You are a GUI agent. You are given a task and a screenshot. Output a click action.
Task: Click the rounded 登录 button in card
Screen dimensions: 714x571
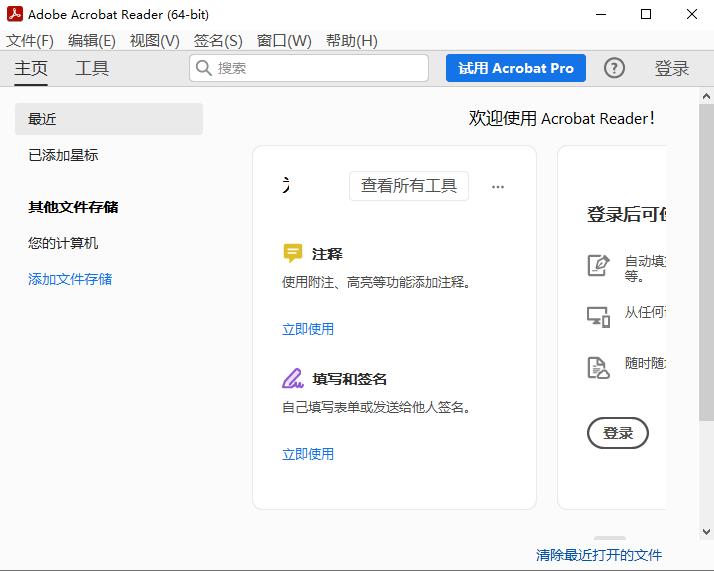pos(618,433)
